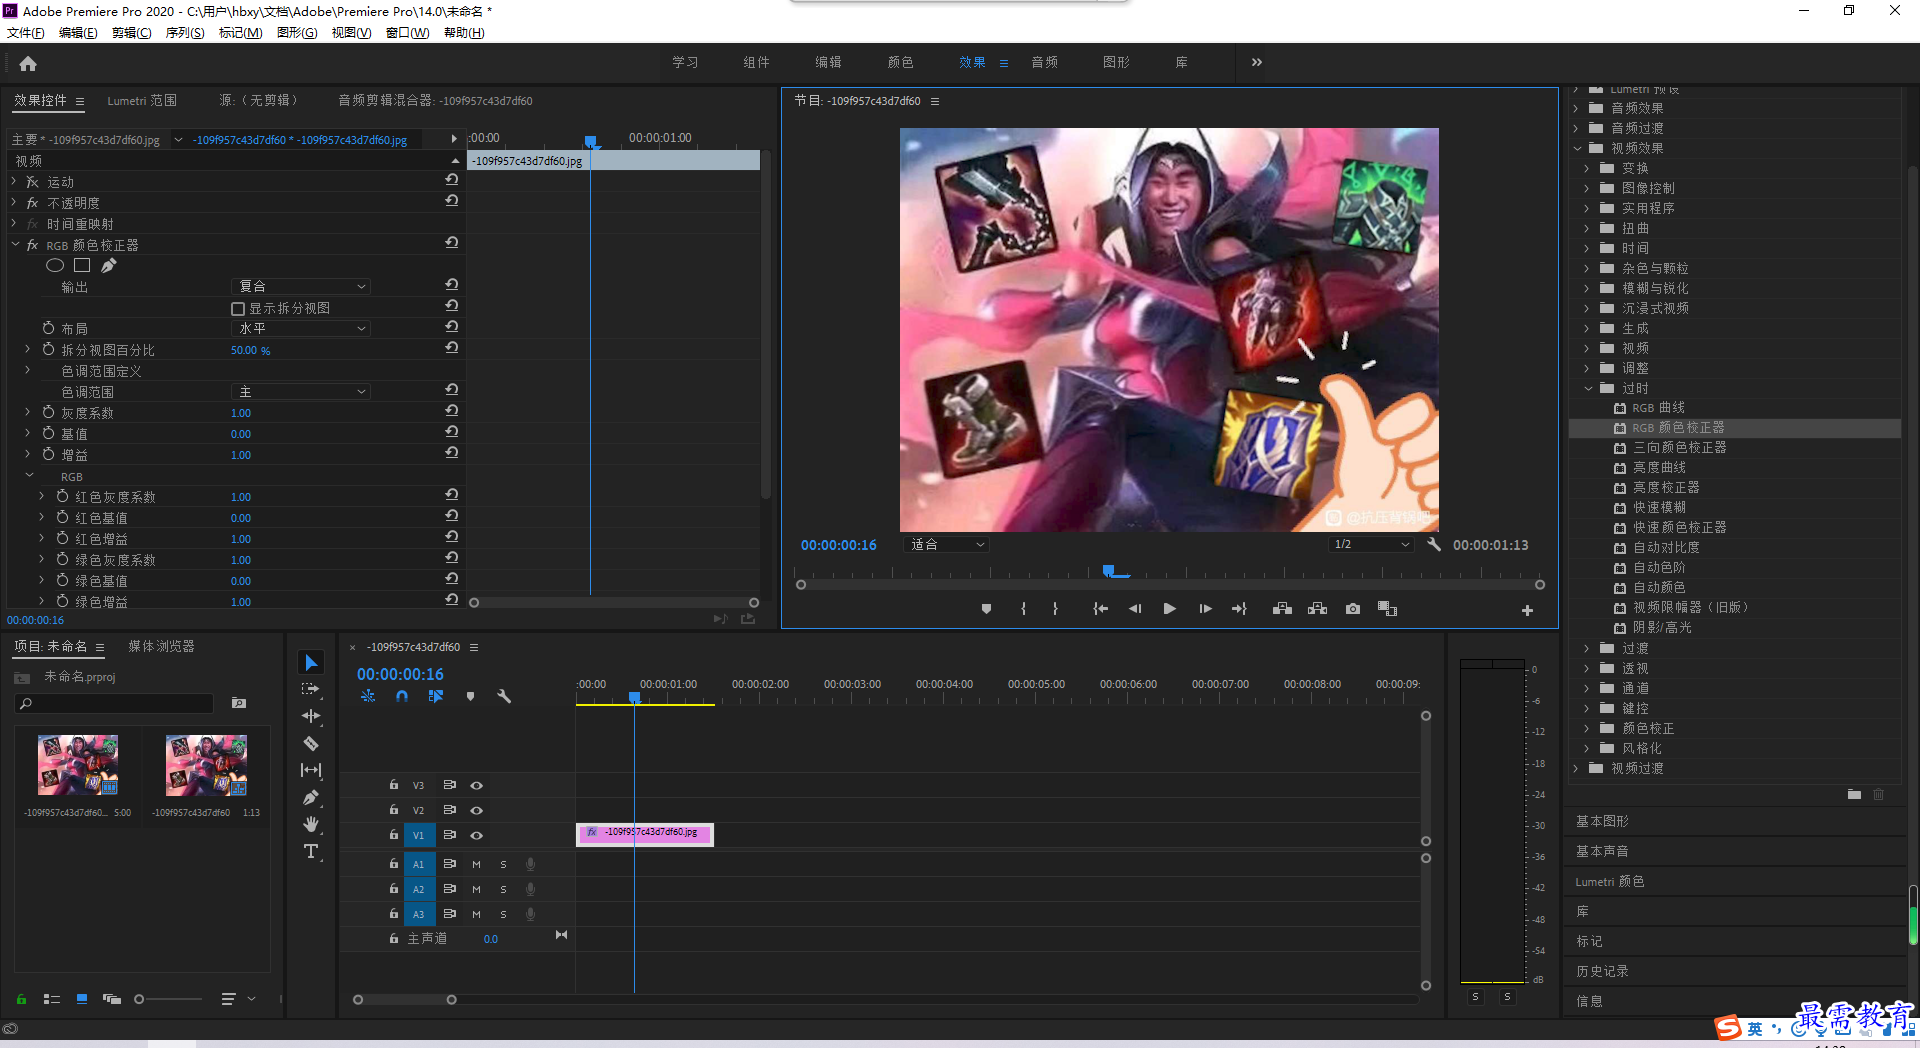Select the Selection tool arrow
The image size is (1920, 1048).
click(x=311, y=663)
